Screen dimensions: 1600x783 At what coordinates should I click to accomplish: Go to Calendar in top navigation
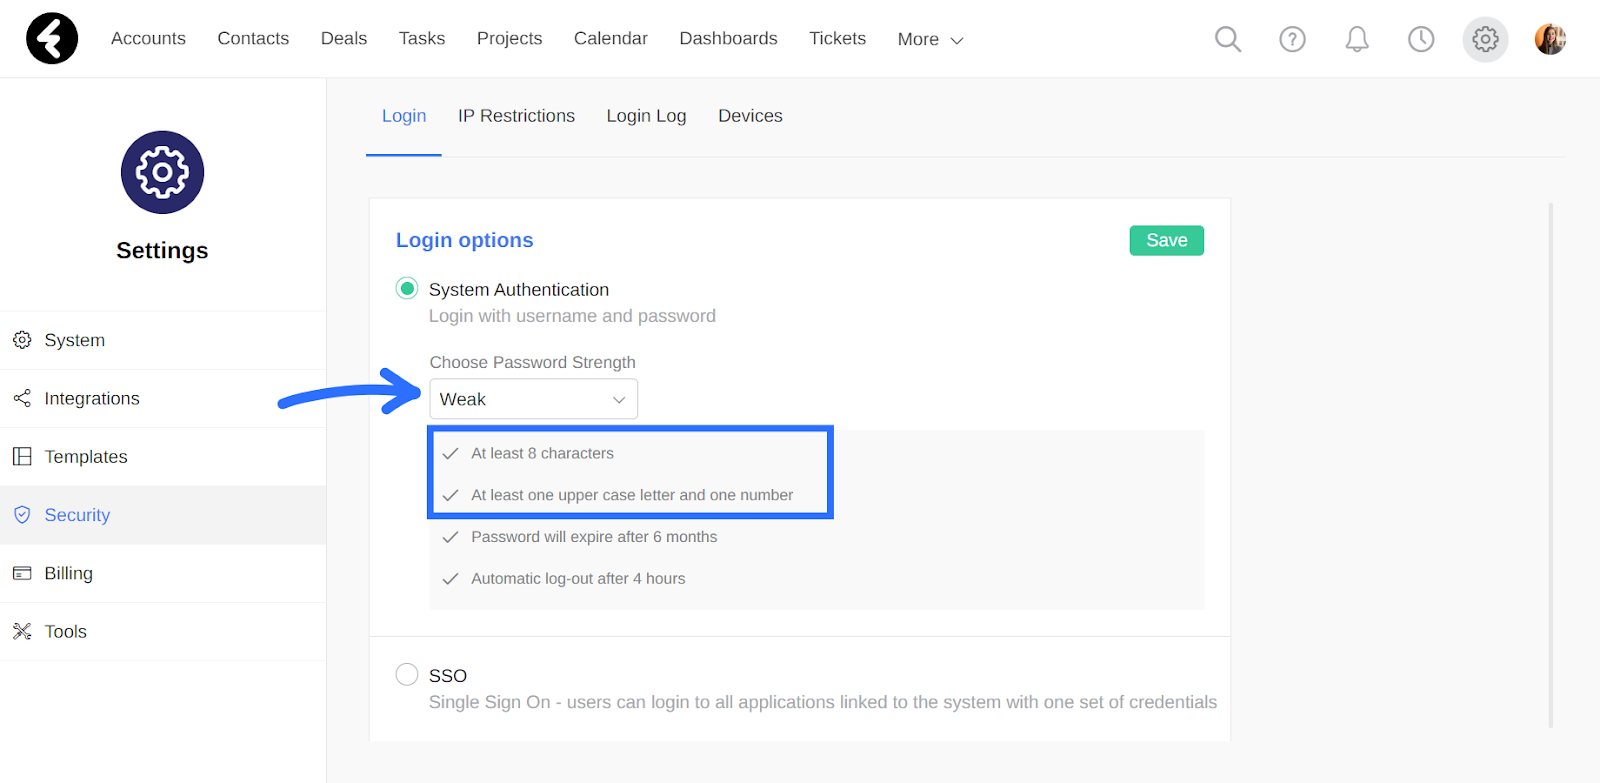click(611, 38)
